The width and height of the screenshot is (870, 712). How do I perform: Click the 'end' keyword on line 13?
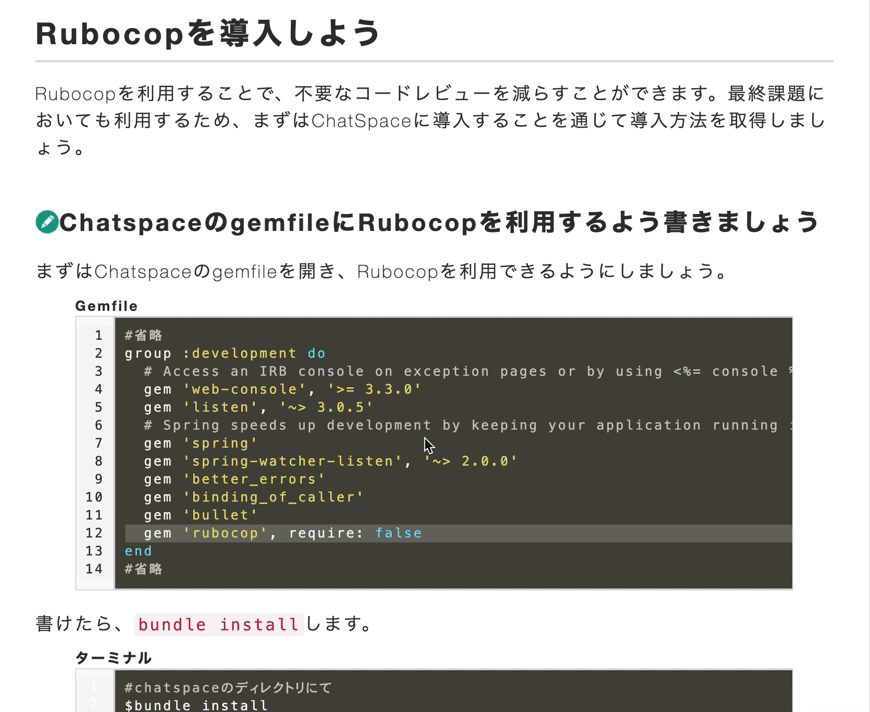[x=138, y=551]
